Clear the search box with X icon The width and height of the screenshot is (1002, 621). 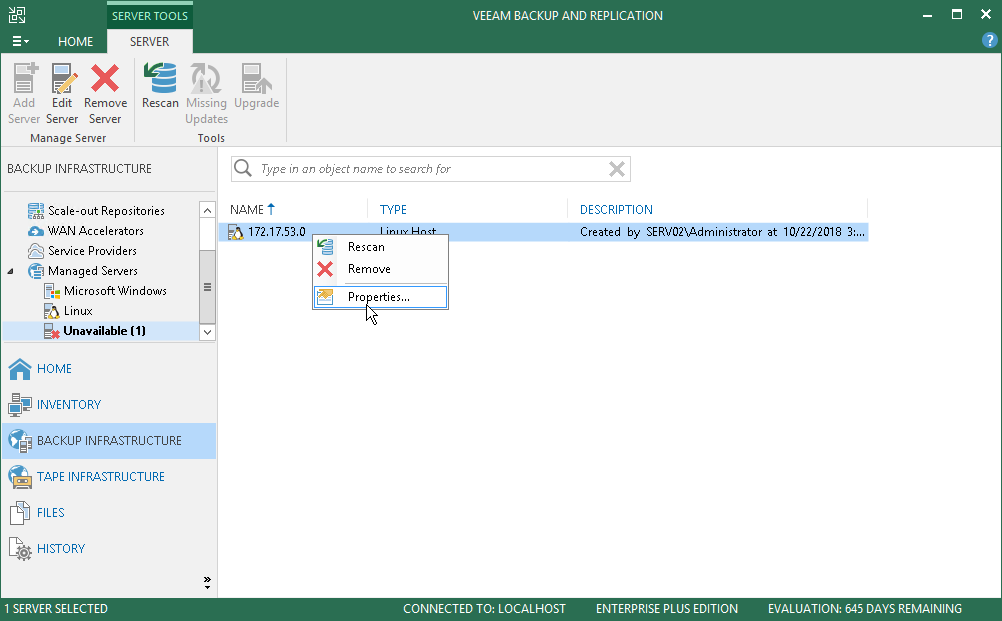[617, 169]
